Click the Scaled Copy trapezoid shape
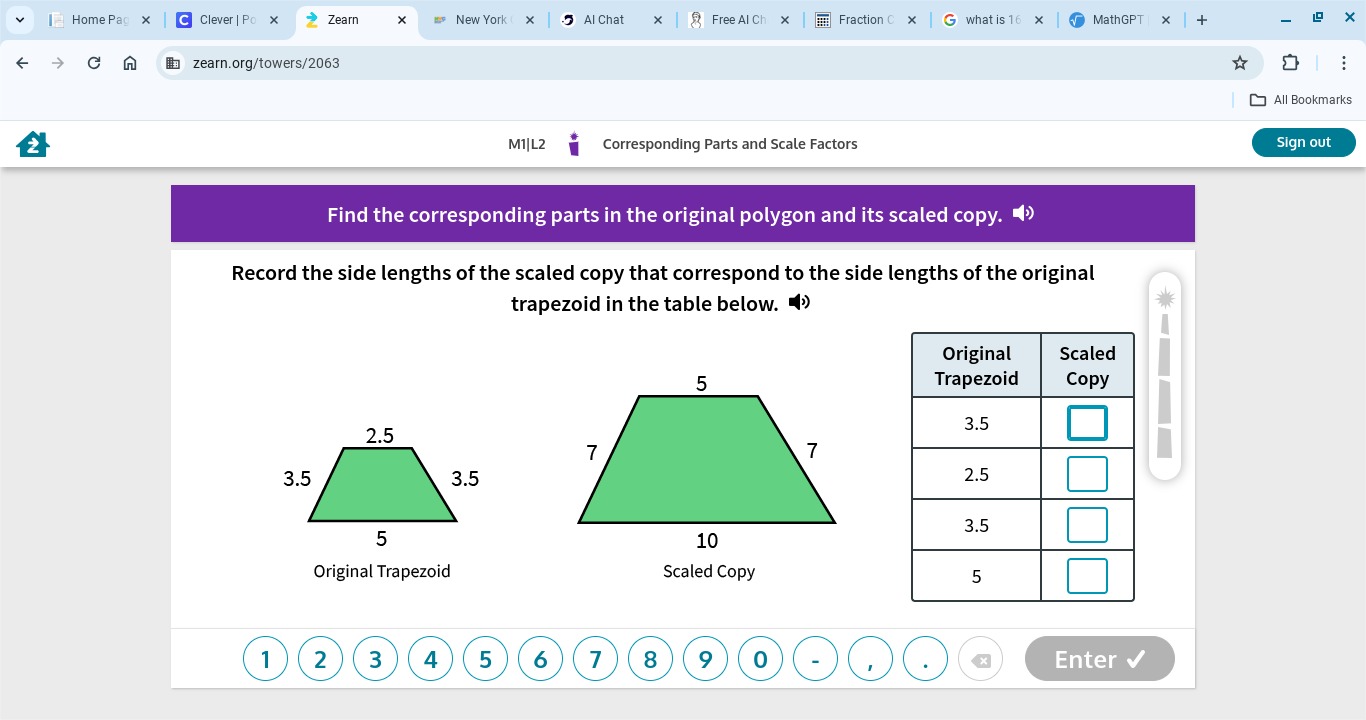 707,460
